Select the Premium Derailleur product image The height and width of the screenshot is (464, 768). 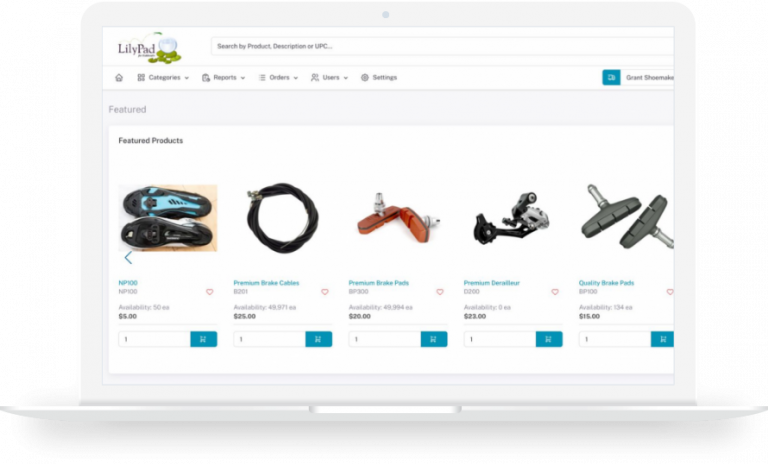[512, 219]
